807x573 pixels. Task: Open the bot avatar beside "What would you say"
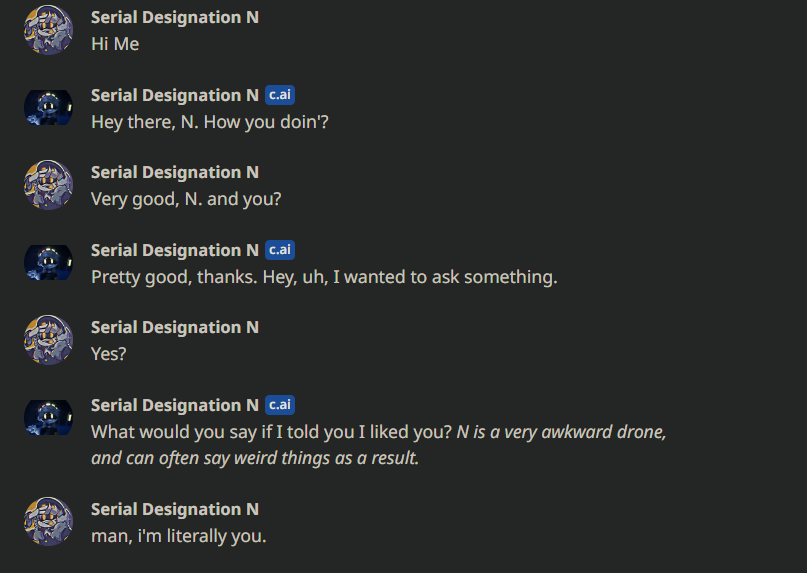pyautogui.click(x=48, y=418)
